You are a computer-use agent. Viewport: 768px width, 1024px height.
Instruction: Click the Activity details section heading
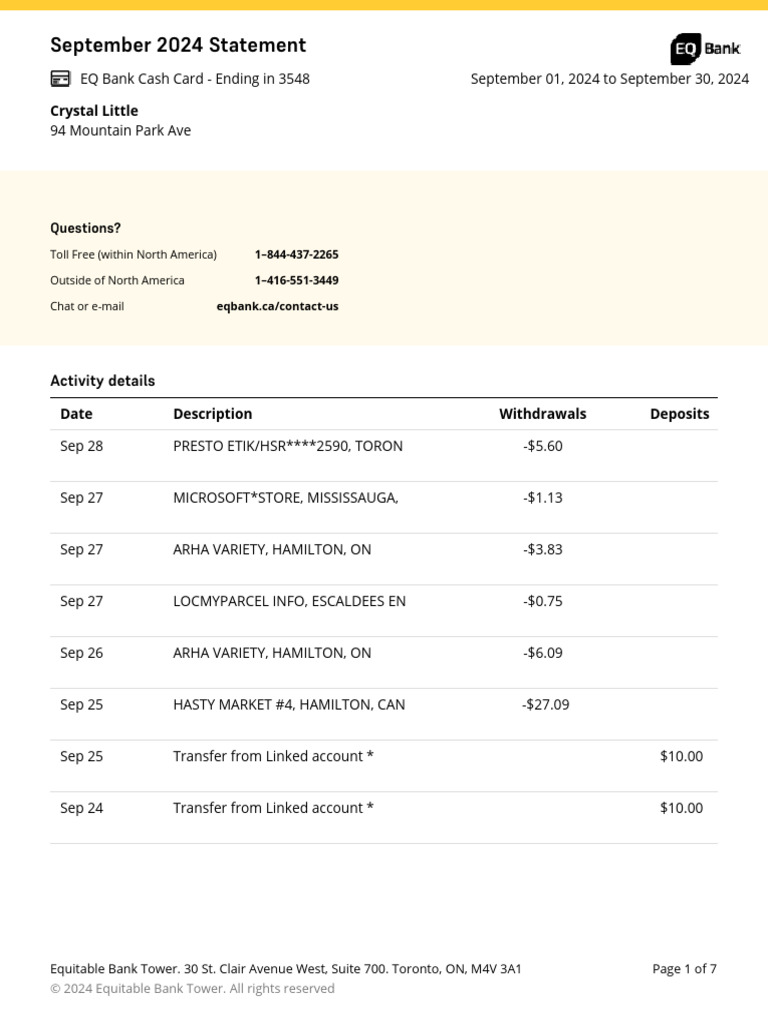tap(102, 381)
